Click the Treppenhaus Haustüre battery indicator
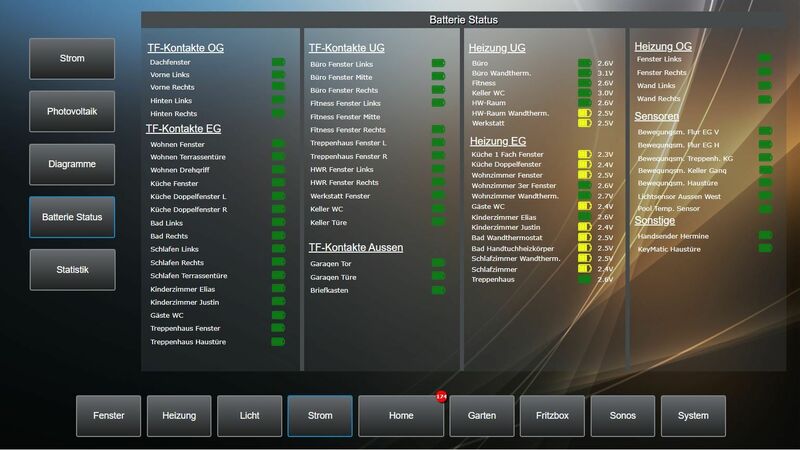 (x=278, y=342)
